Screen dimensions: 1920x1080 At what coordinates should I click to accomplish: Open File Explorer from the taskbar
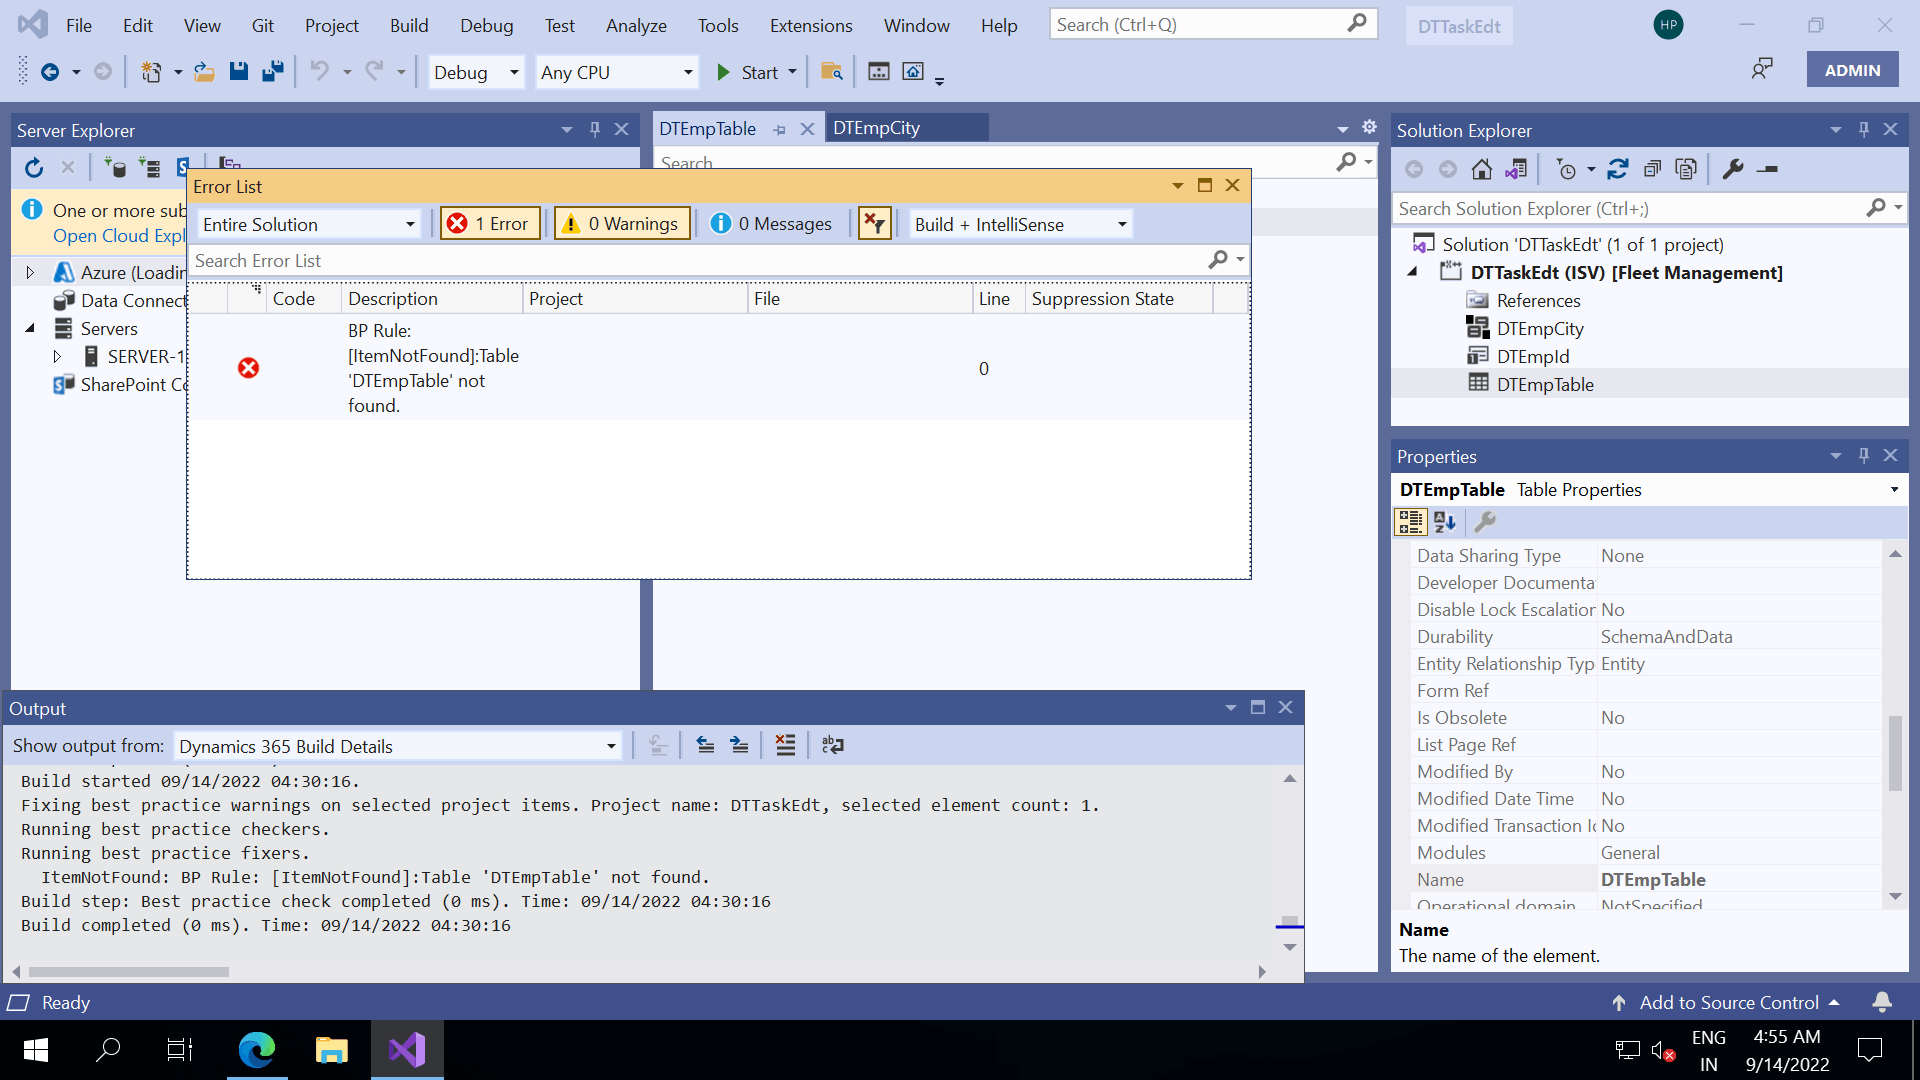click(332, 1049)
